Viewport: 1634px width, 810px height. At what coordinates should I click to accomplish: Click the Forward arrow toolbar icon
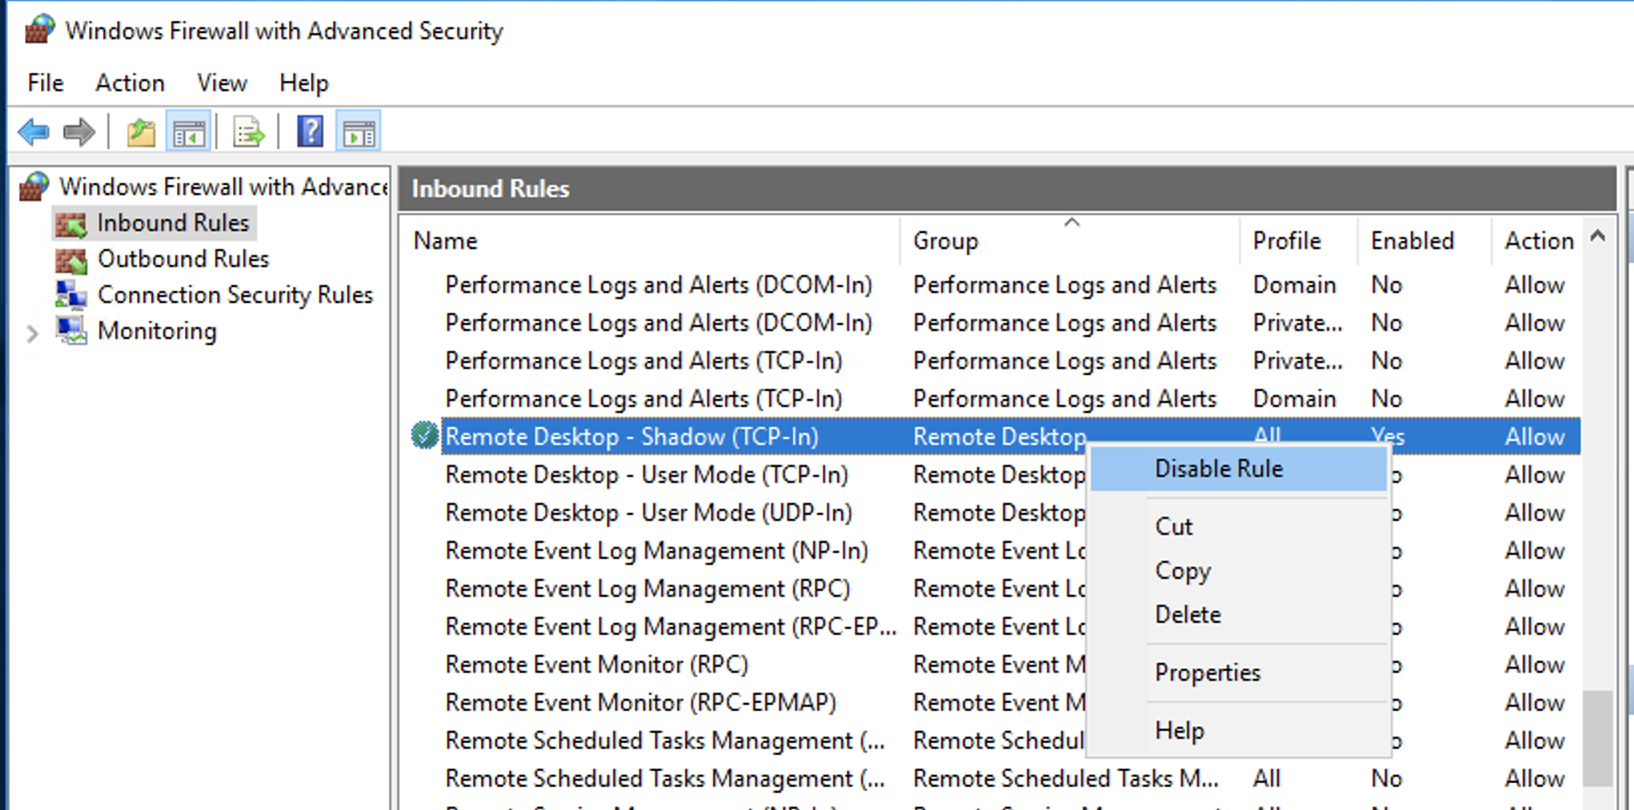click(78, 131)
